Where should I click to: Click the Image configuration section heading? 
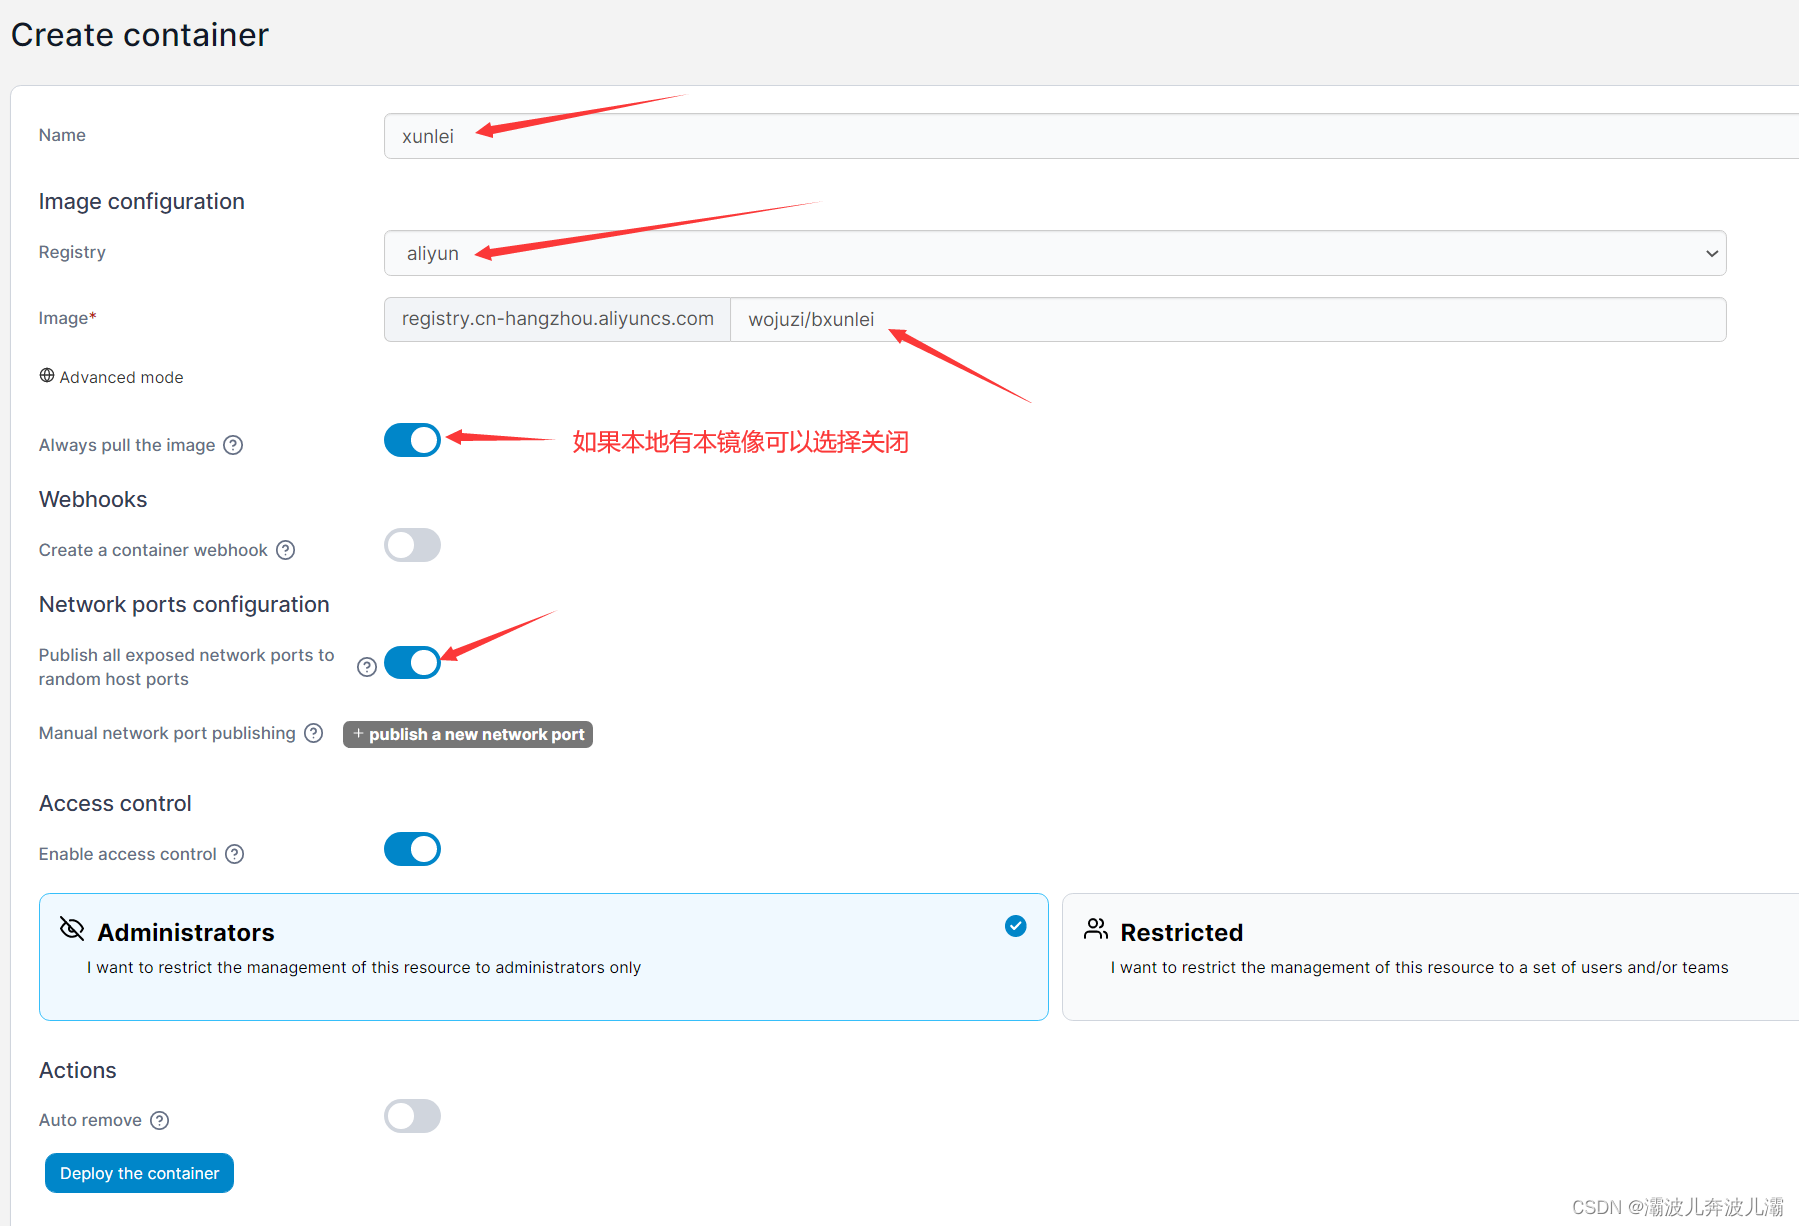pyautogui.click(x=142, y=201)
